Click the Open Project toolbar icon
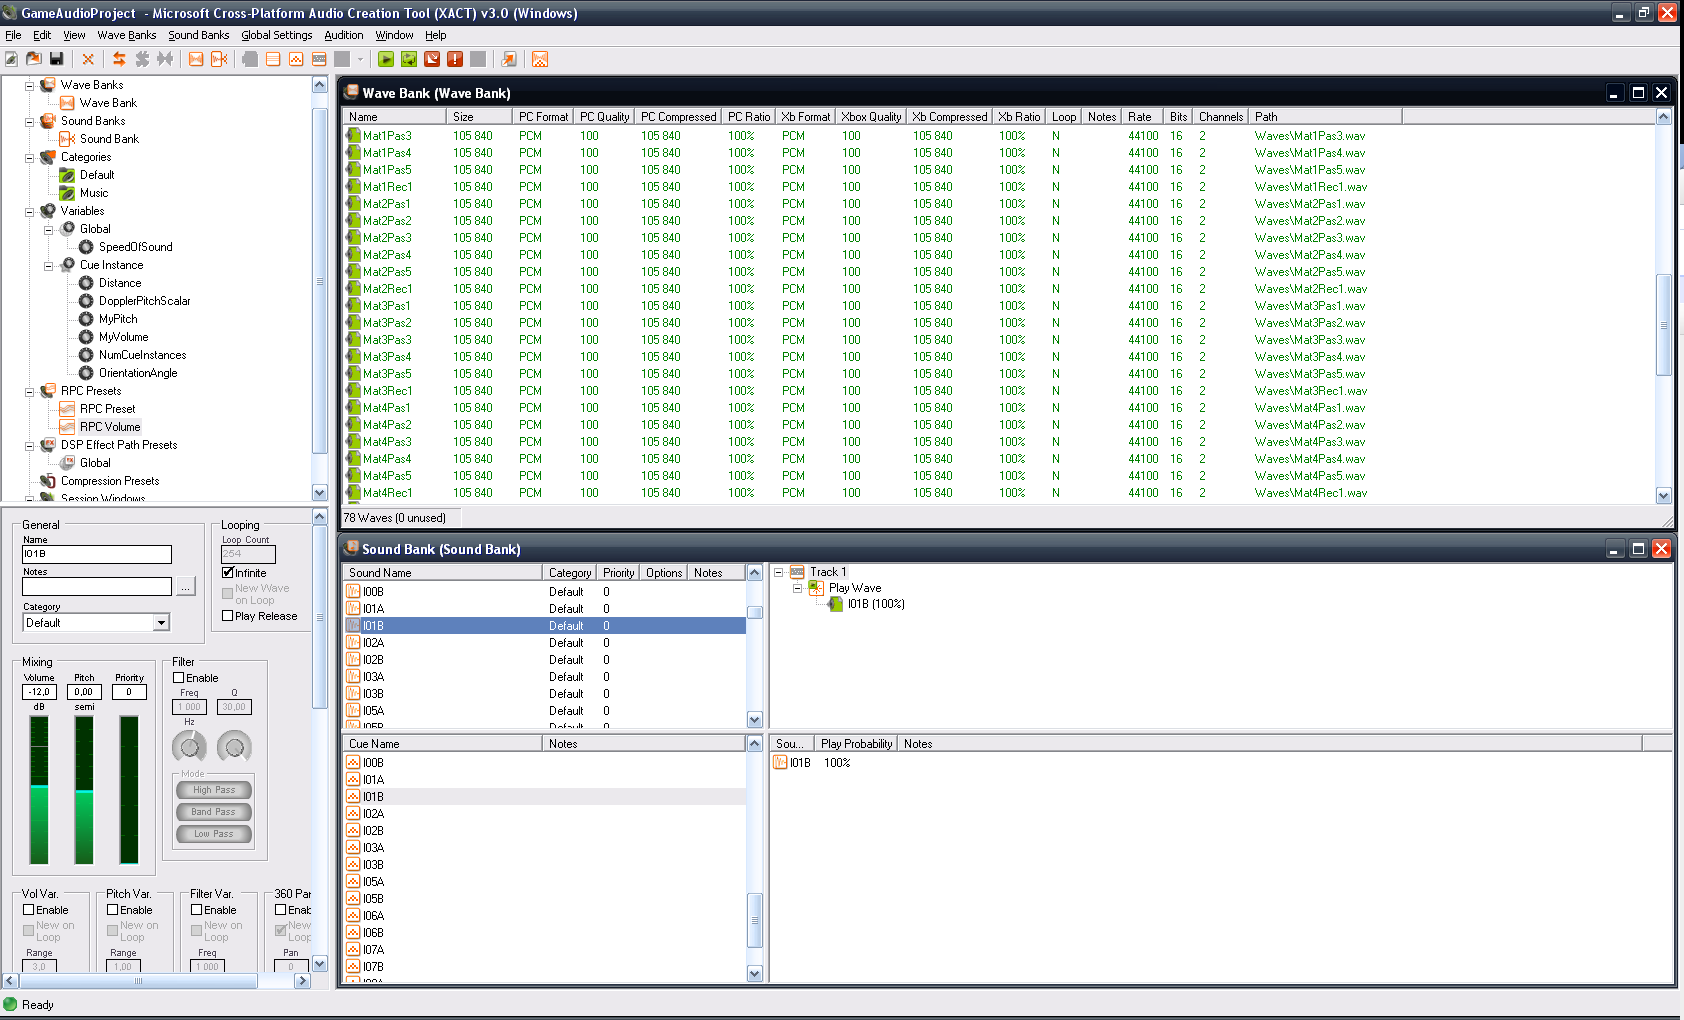 pos(34,59)
